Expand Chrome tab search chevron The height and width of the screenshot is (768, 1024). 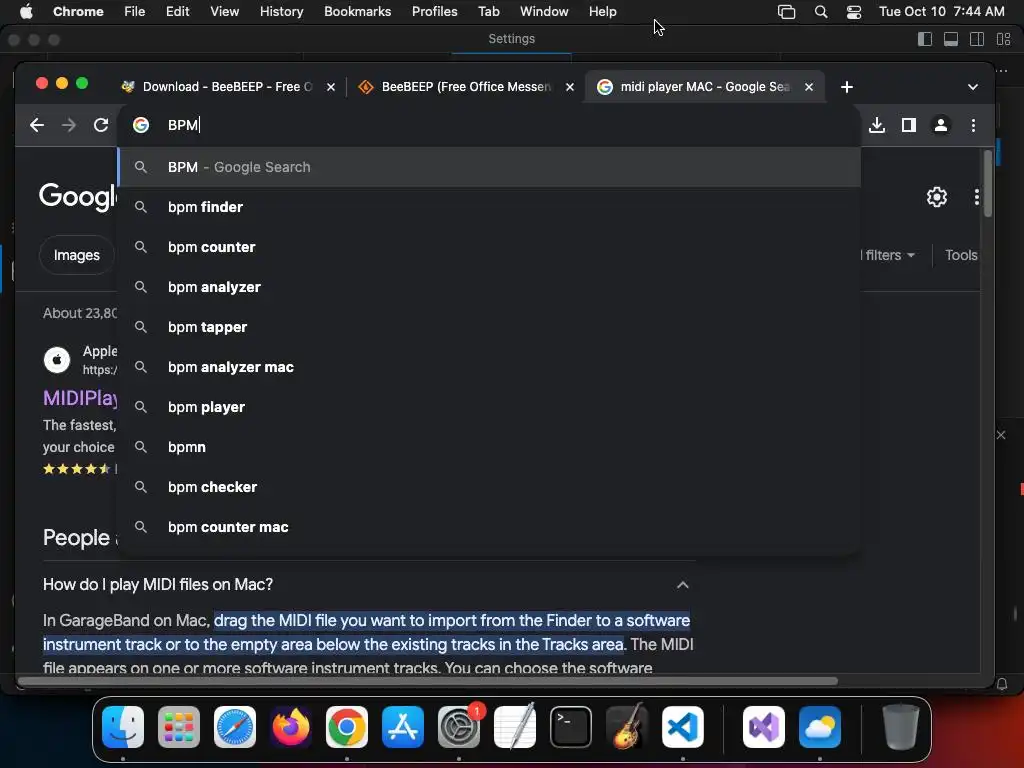click(972, 87)
